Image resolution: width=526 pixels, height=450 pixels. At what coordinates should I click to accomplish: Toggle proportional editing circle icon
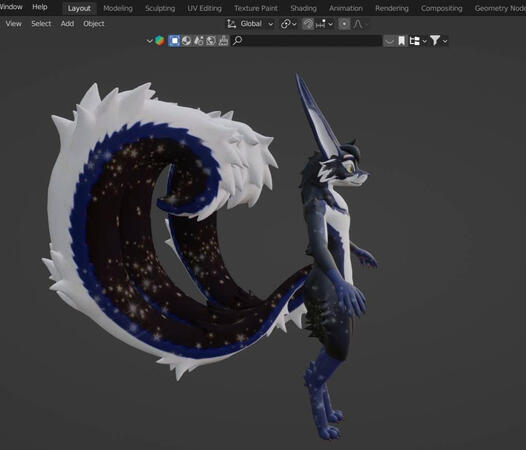pos(344,24)
